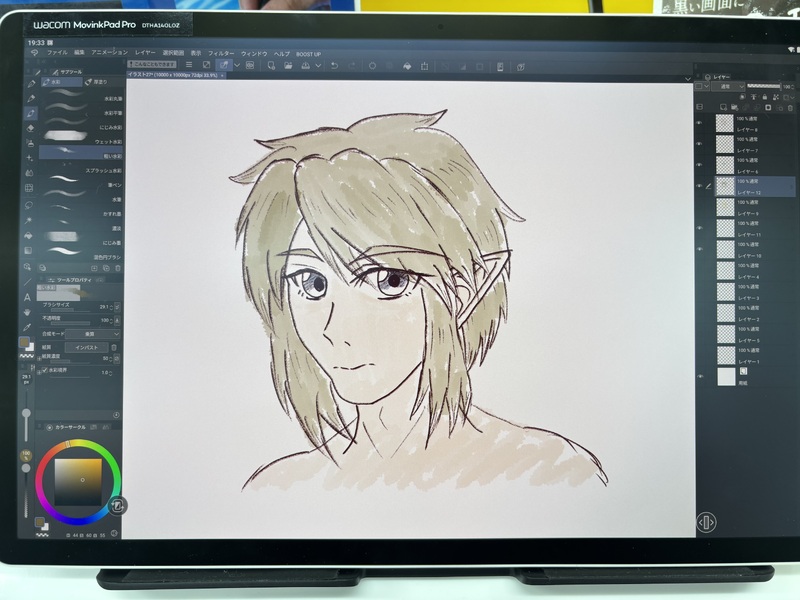This screenshot has height=600, width=800.
Task: Hide レイヤー 6 using its eye icon
Action: (x=699, y=165)
